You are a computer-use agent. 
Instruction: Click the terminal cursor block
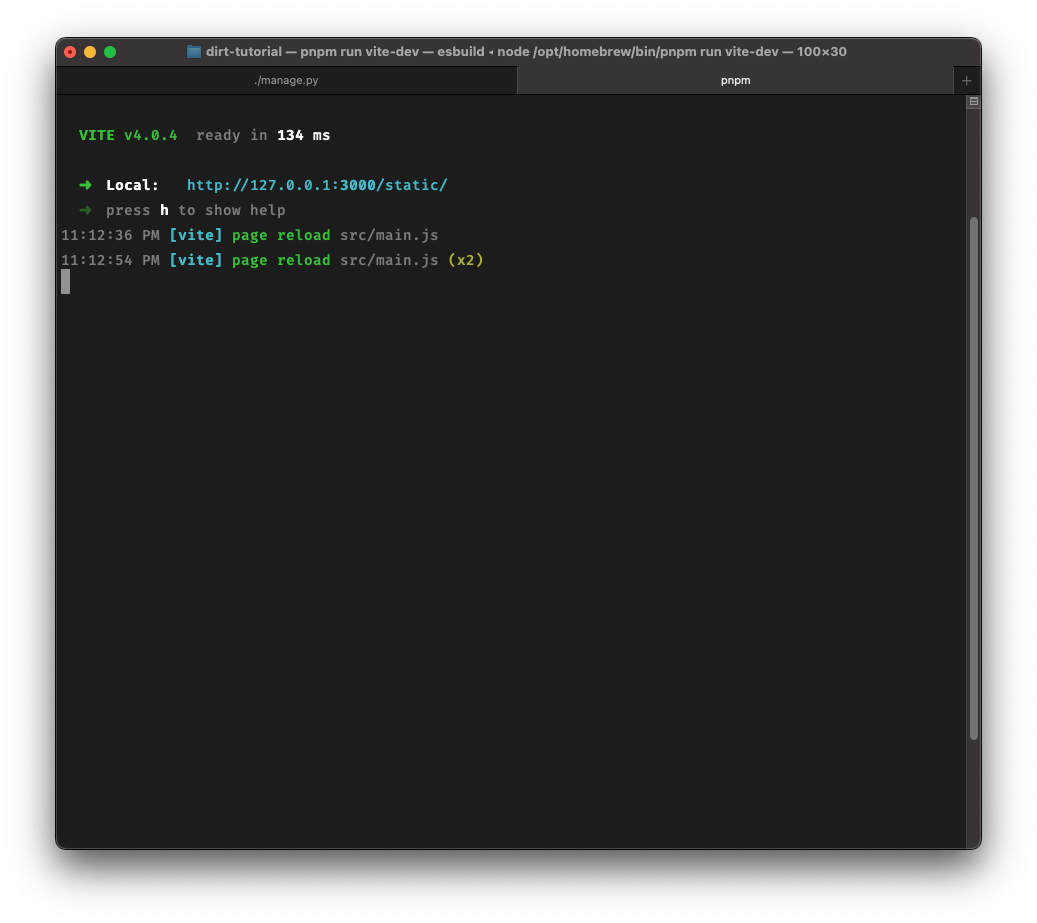(65, 282)
